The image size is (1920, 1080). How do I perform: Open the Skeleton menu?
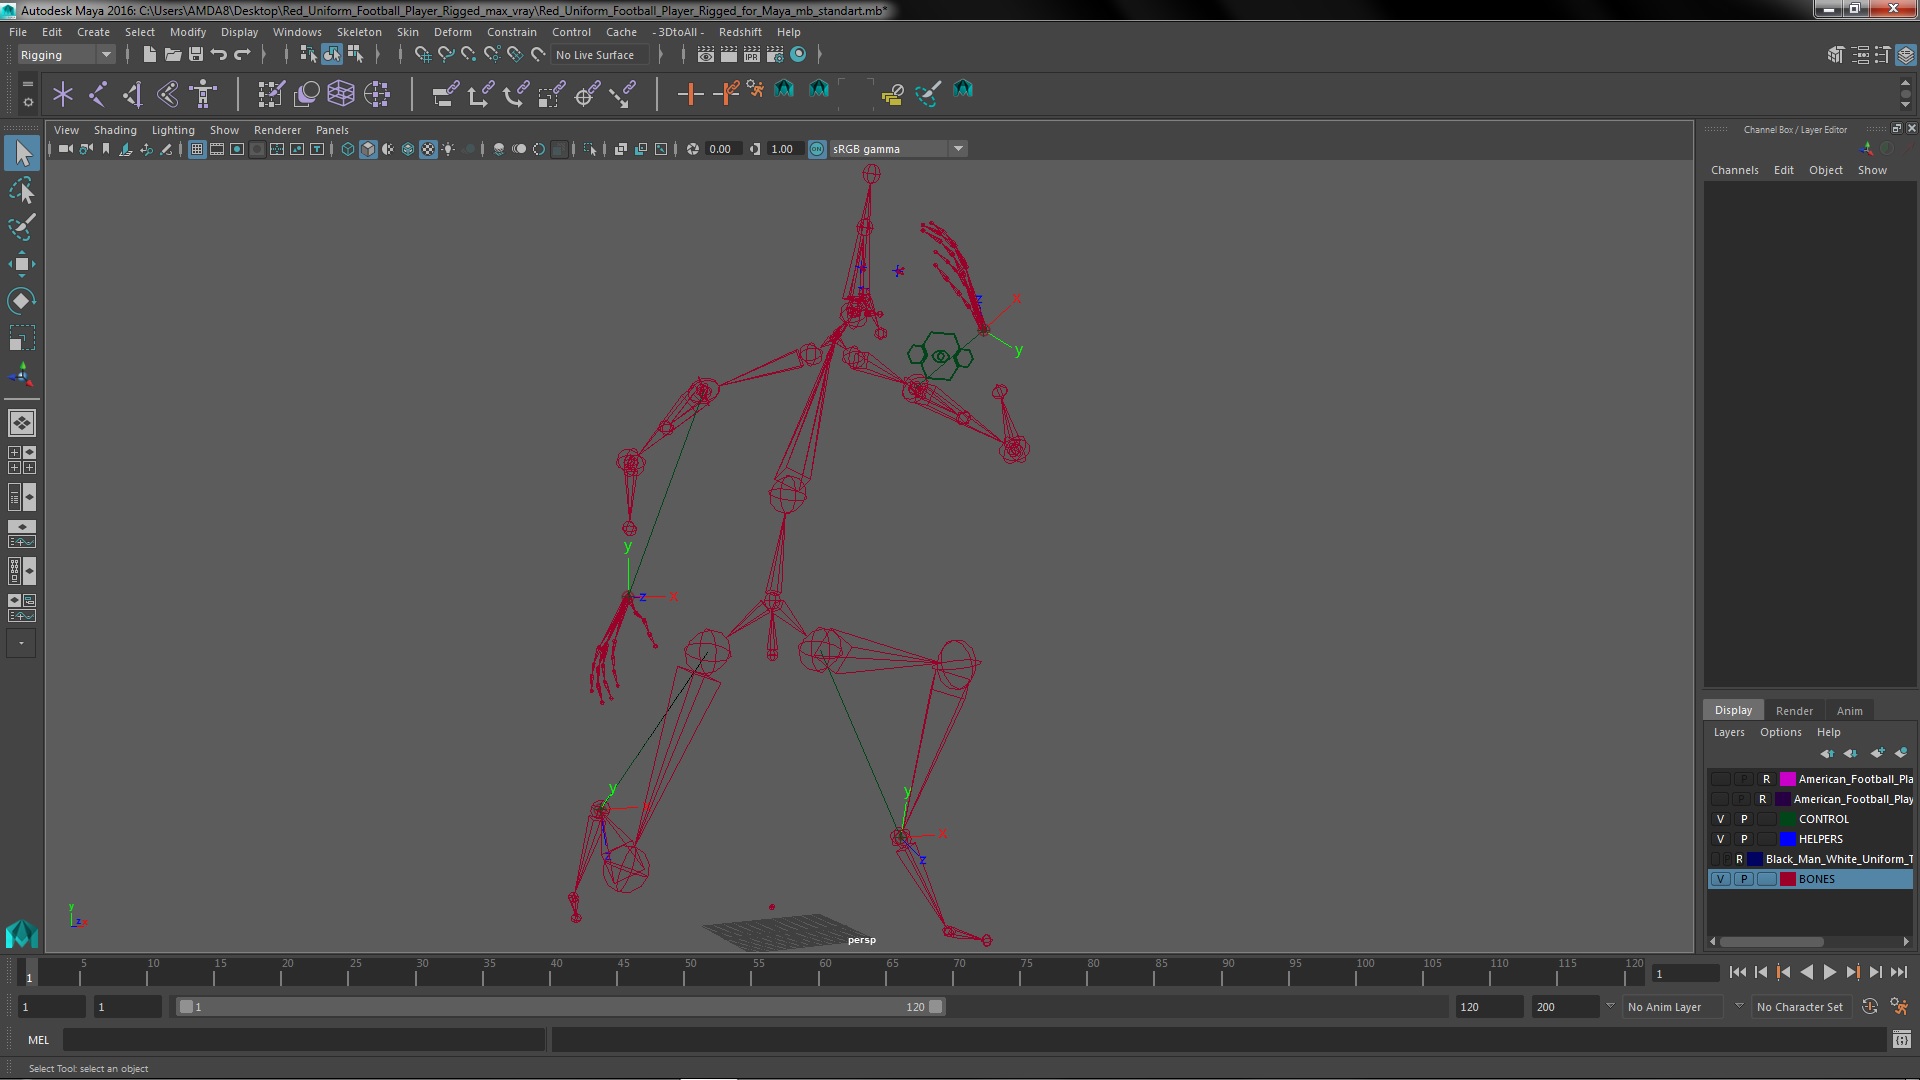tap(358, 32)
